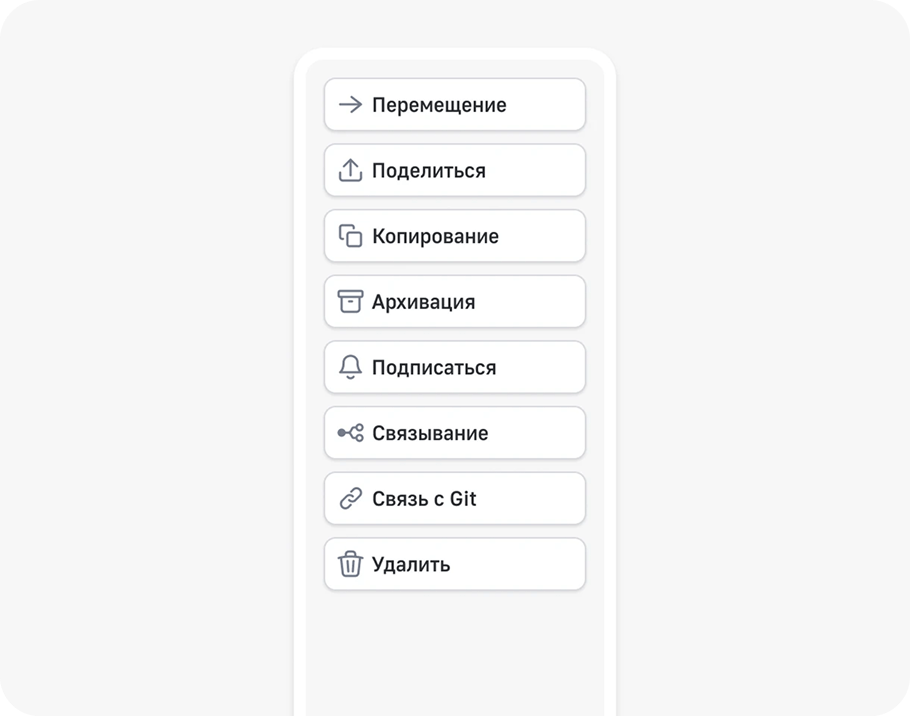Click the trash can icon beside Удалить

tap(350, 564)
